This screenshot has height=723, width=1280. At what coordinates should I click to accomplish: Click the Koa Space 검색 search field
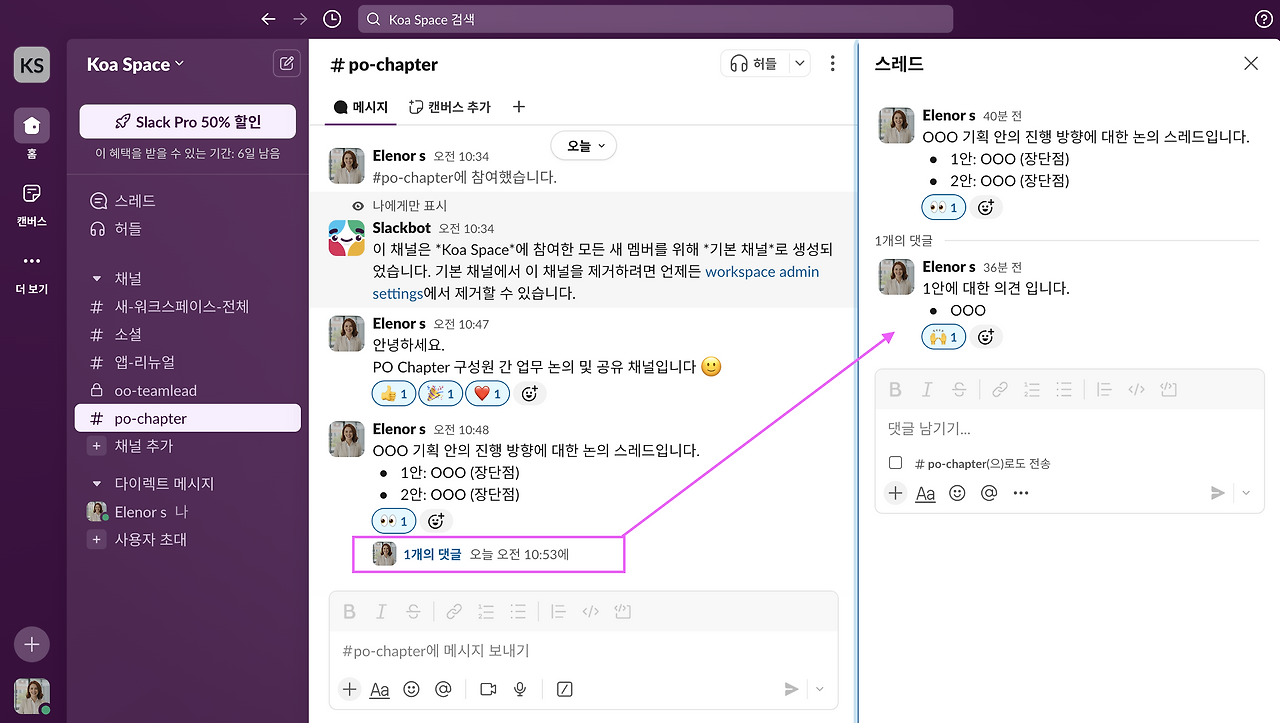[655, 18]
